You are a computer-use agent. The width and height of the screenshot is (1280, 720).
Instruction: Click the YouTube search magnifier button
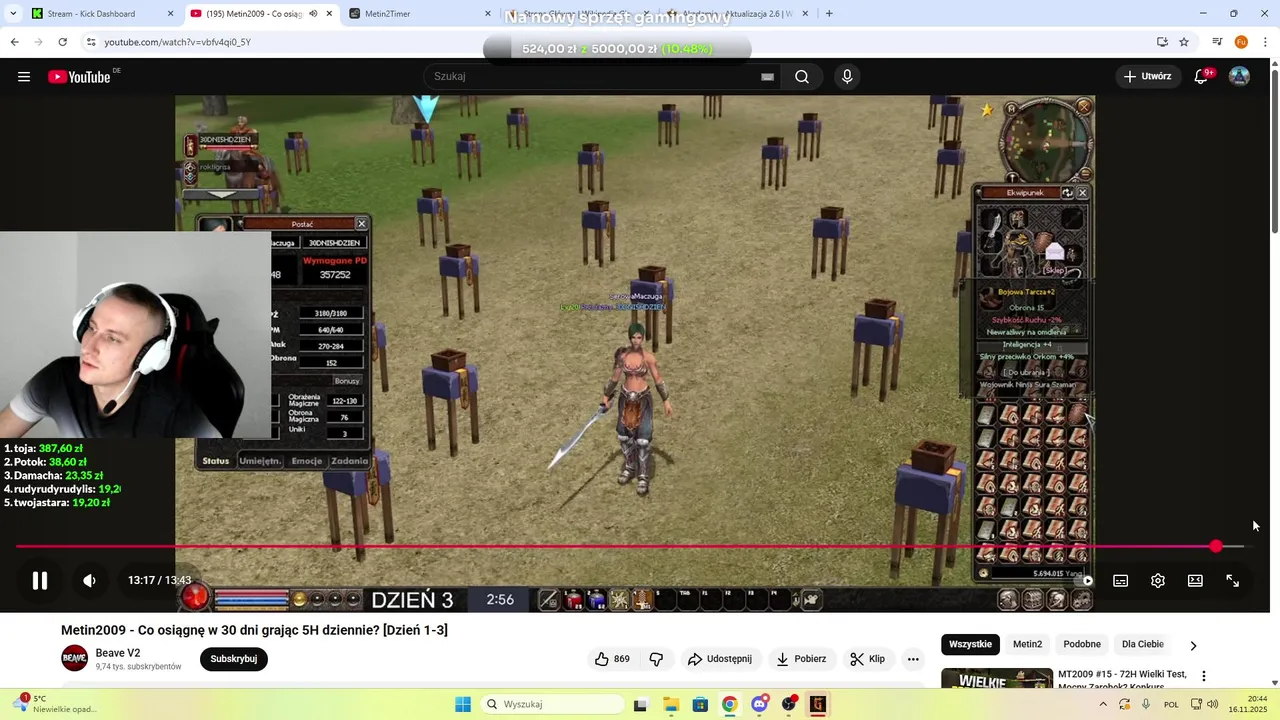click(802, 77)
